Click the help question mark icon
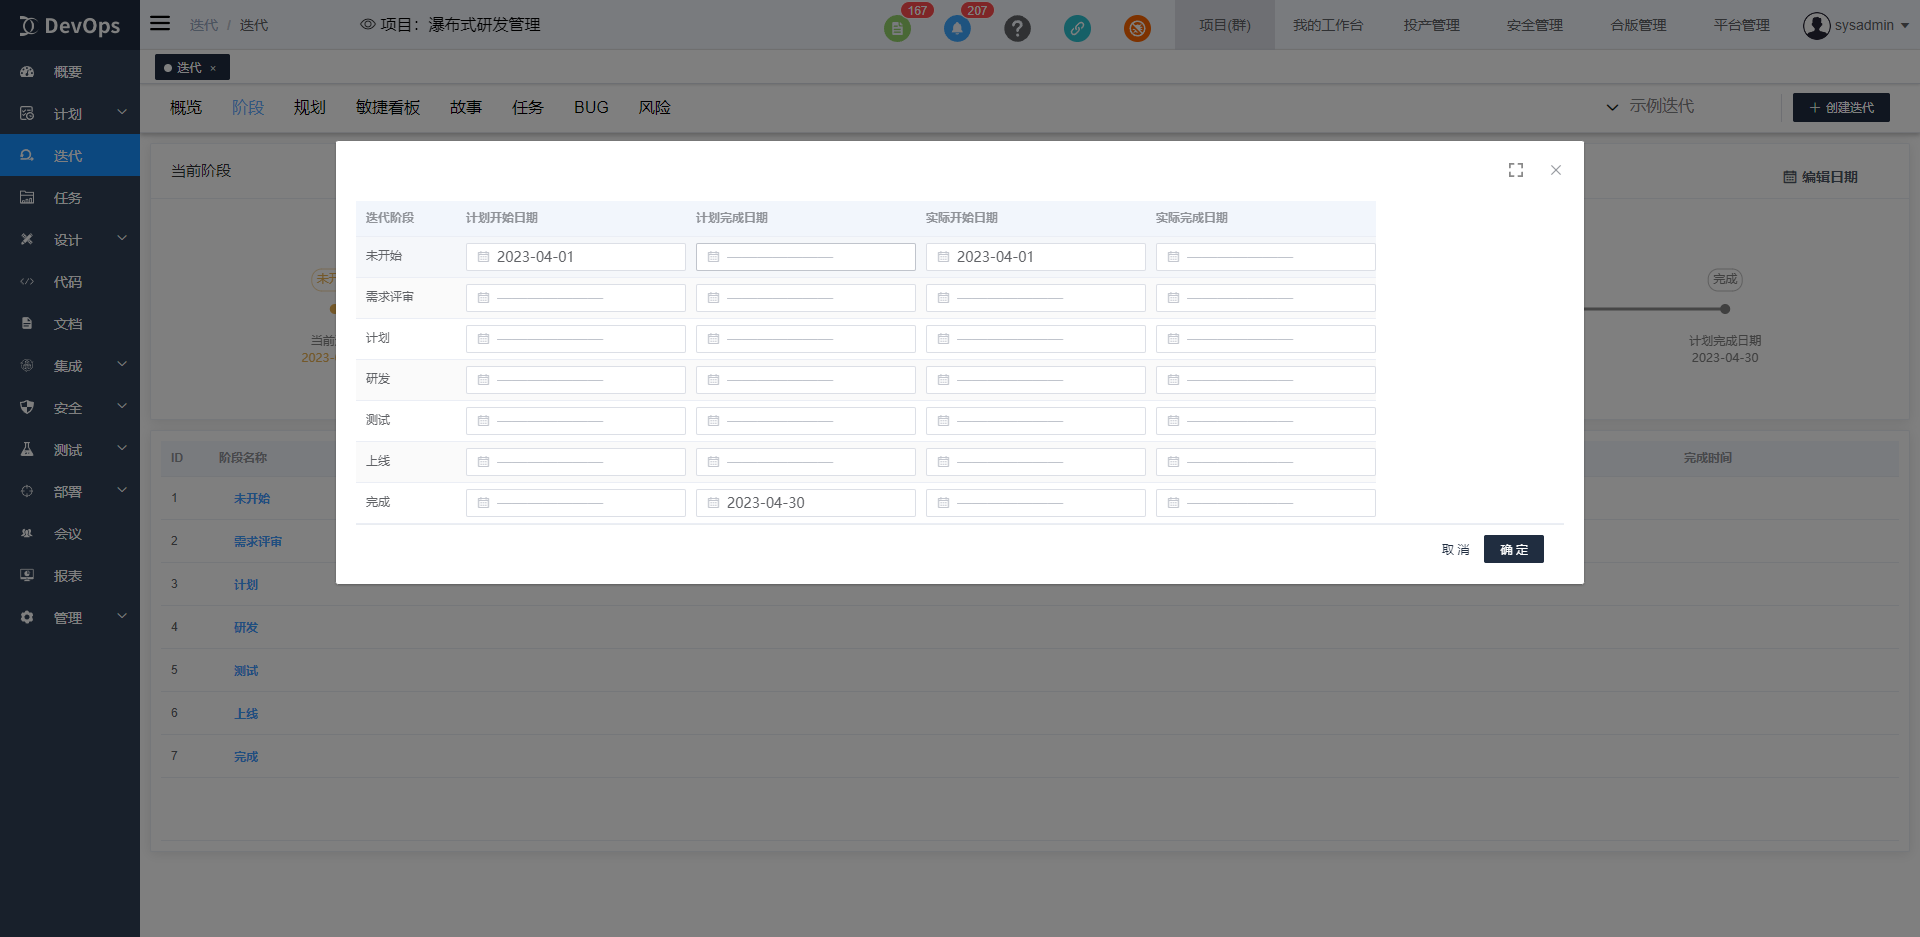 tap(1017, 28)
